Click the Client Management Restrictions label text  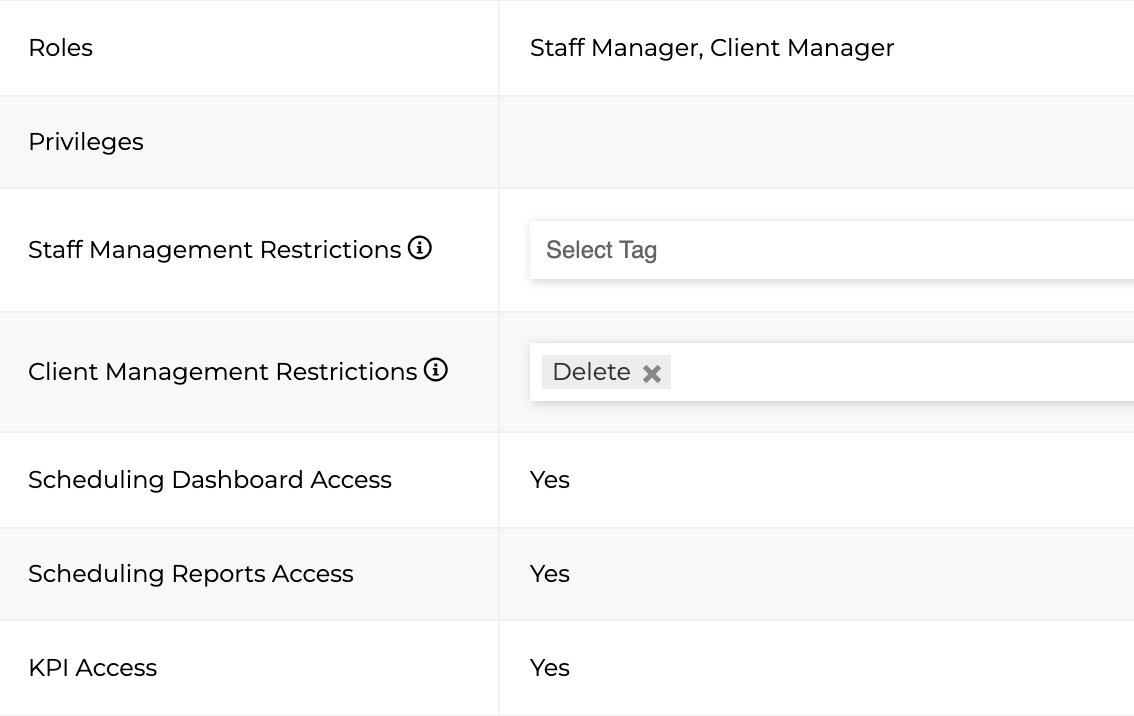pyautogui.click(x=222, y=372)
